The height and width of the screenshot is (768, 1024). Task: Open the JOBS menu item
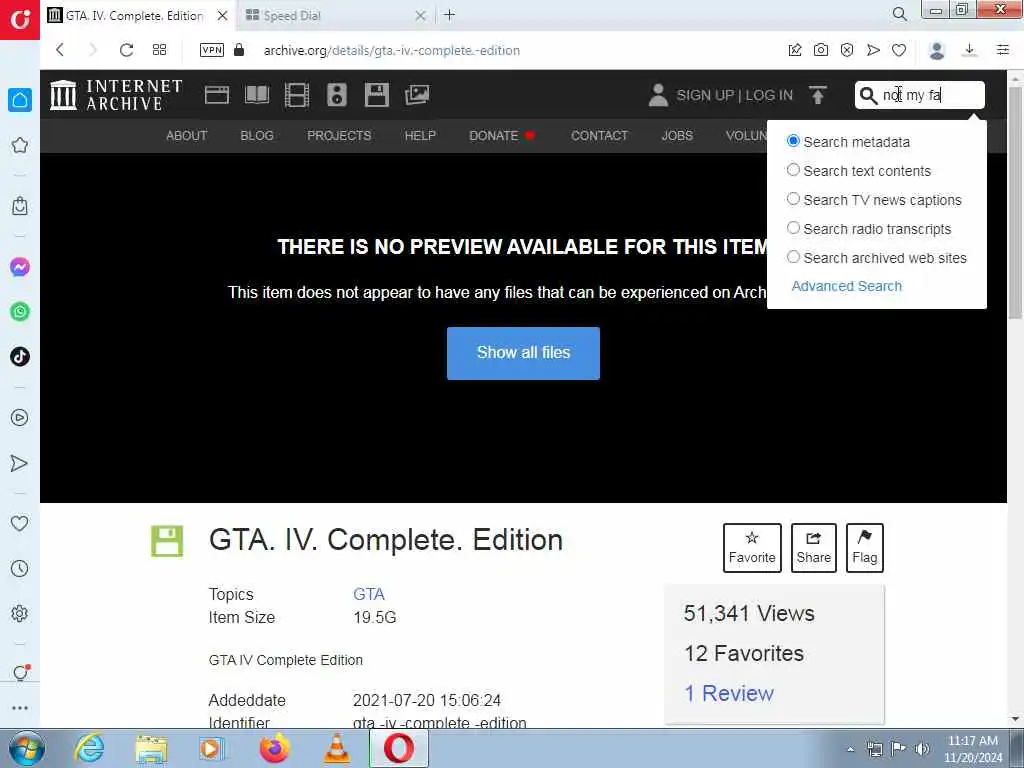pyautogui.click(x=677, y=136)
